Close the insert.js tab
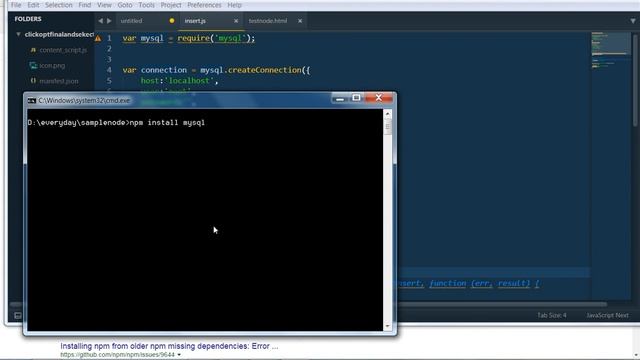Viewport: 640px width, 360px height. tap(236, 21)
